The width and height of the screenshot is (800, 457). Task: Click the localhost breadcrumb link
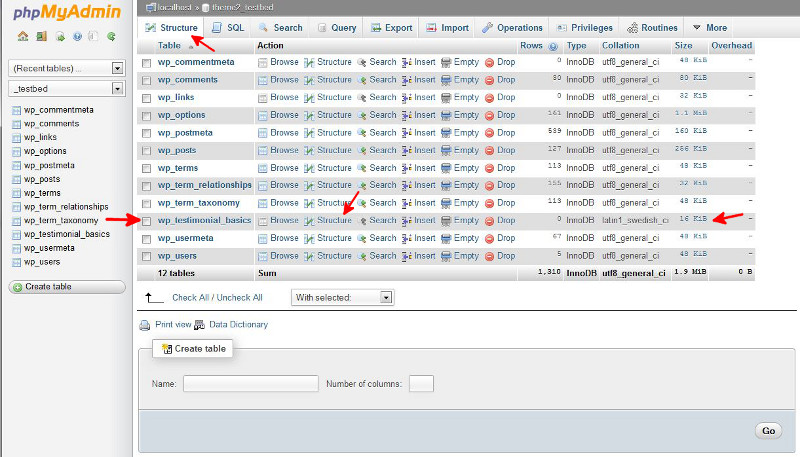[x=174, y=7]
